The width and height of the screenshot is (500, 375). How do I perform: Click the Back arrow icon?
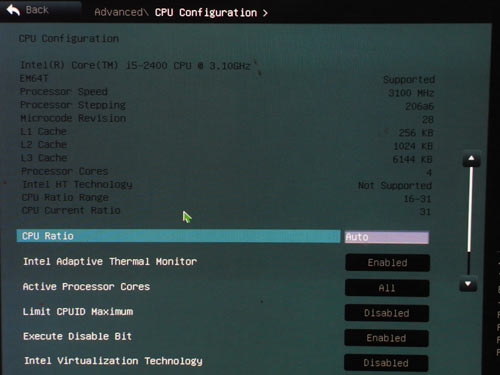click(13, 10)
